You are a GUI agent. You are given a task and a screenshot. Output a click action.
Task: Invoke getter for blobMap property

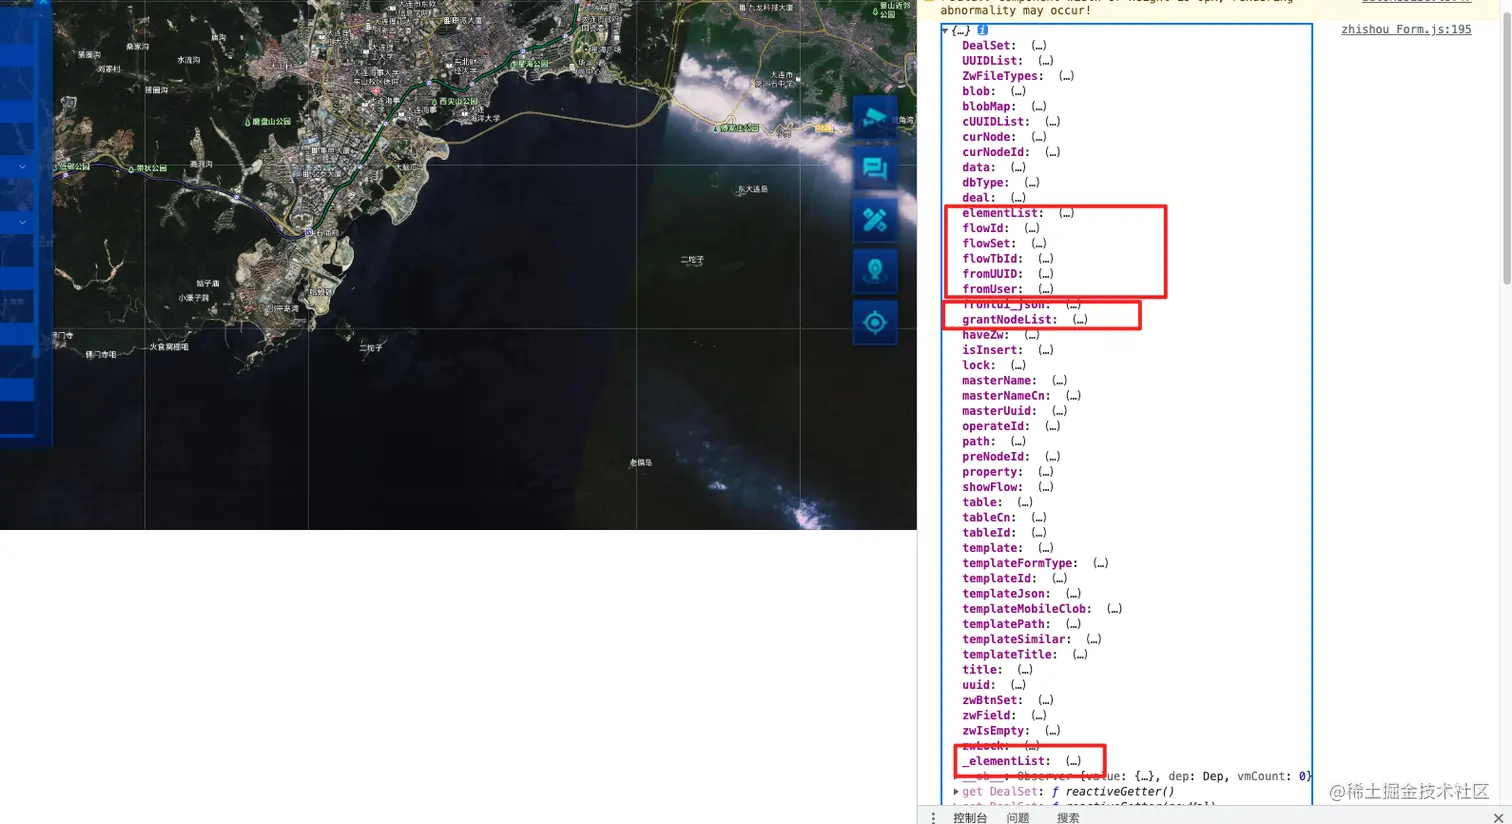[1039, 107]
